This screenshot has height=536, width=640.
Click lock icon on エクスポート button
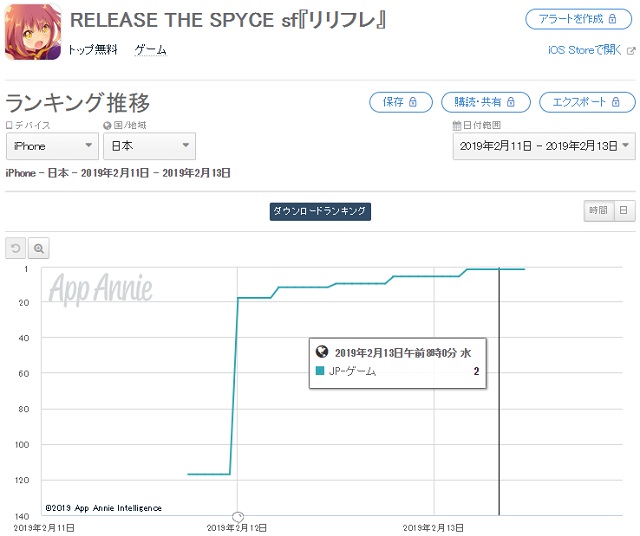616,102
